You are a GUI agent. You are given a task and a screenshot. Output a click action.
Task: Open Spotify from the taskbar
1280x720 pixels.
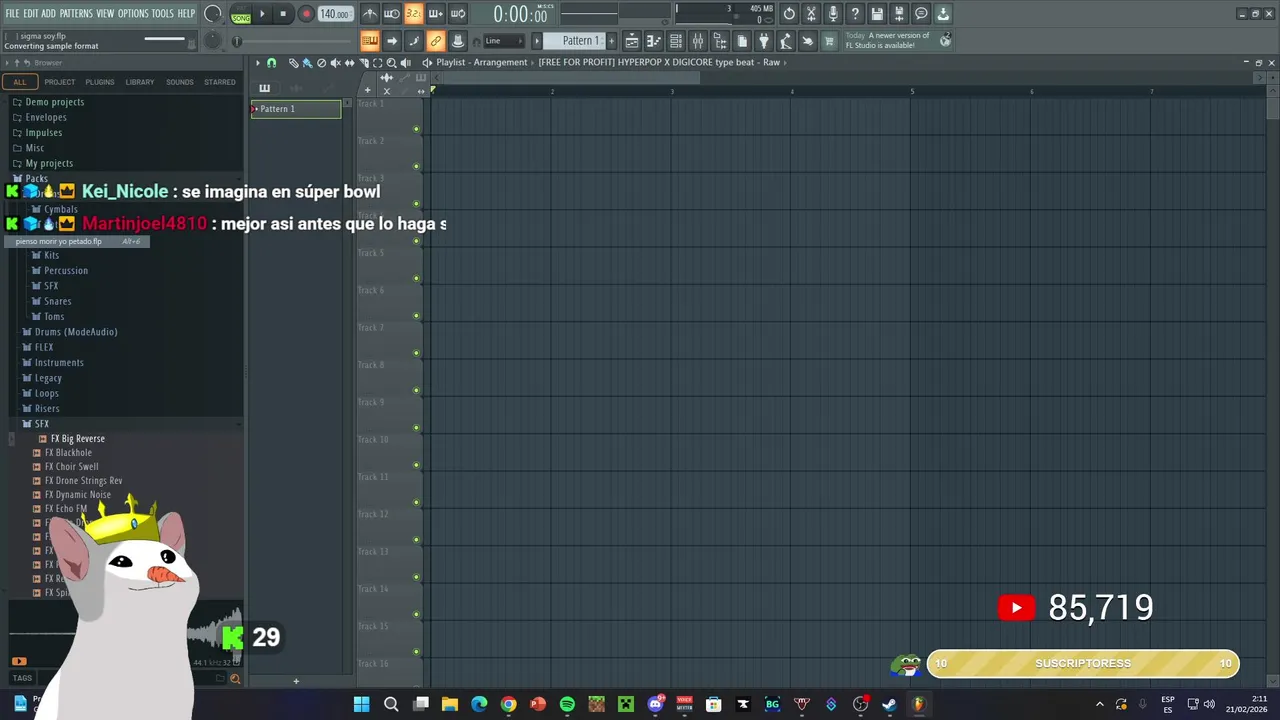pyautogui.click(x=567, y=704)
